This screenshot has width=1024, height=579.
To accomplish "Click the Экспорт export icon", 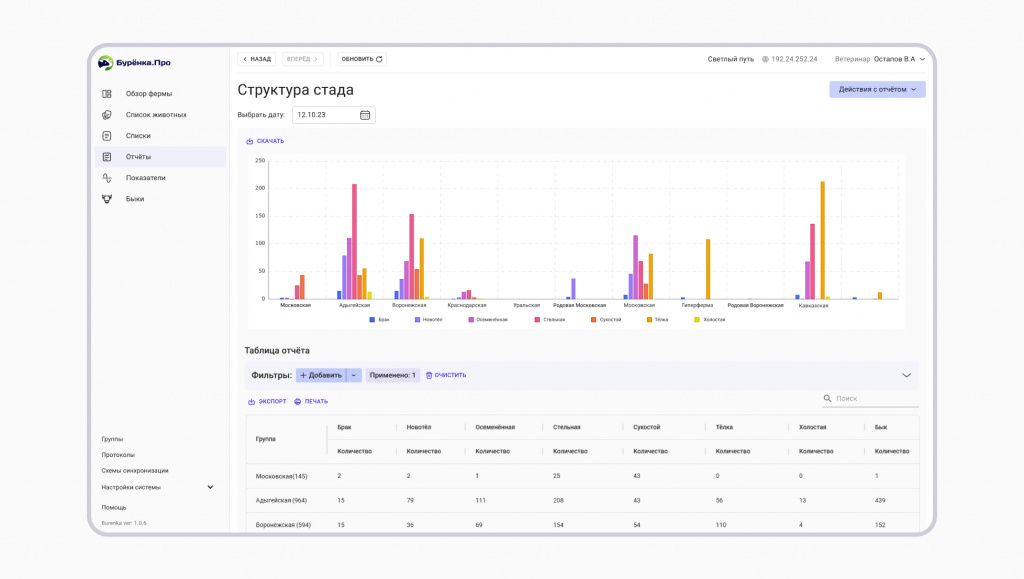I will 251,401.
